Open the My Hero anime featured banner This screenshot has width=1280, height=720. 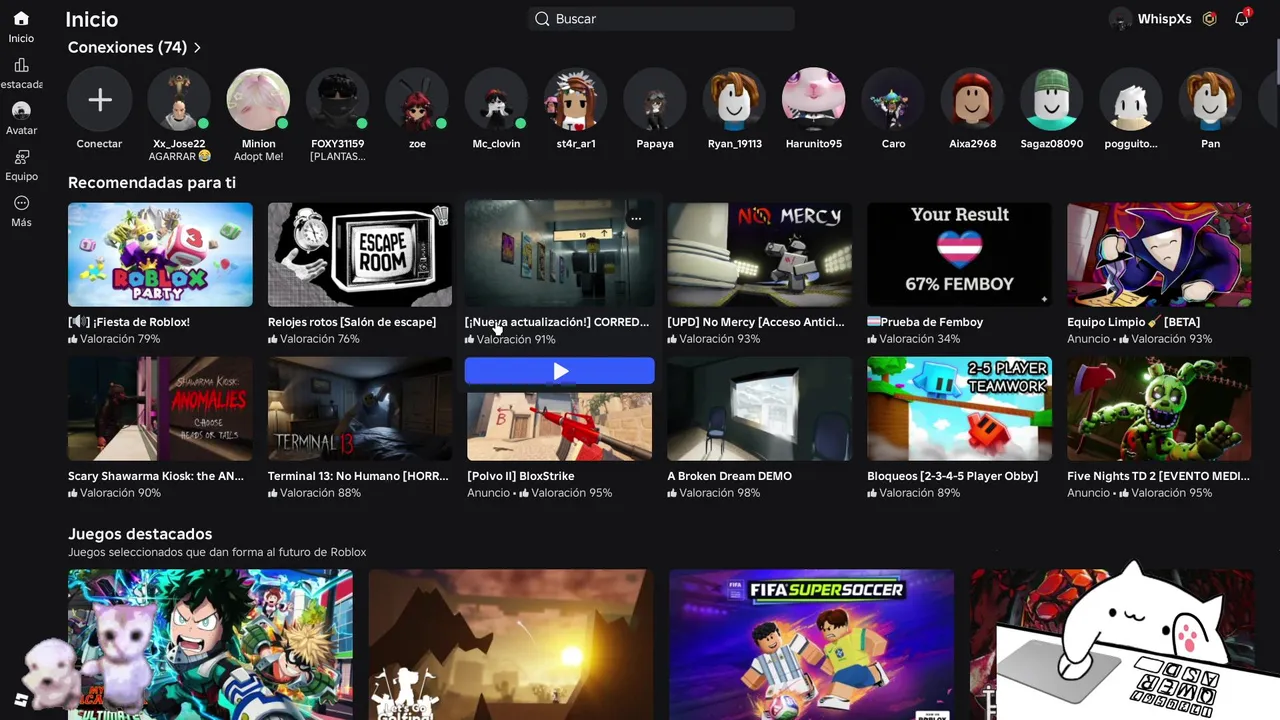point(210,645)
